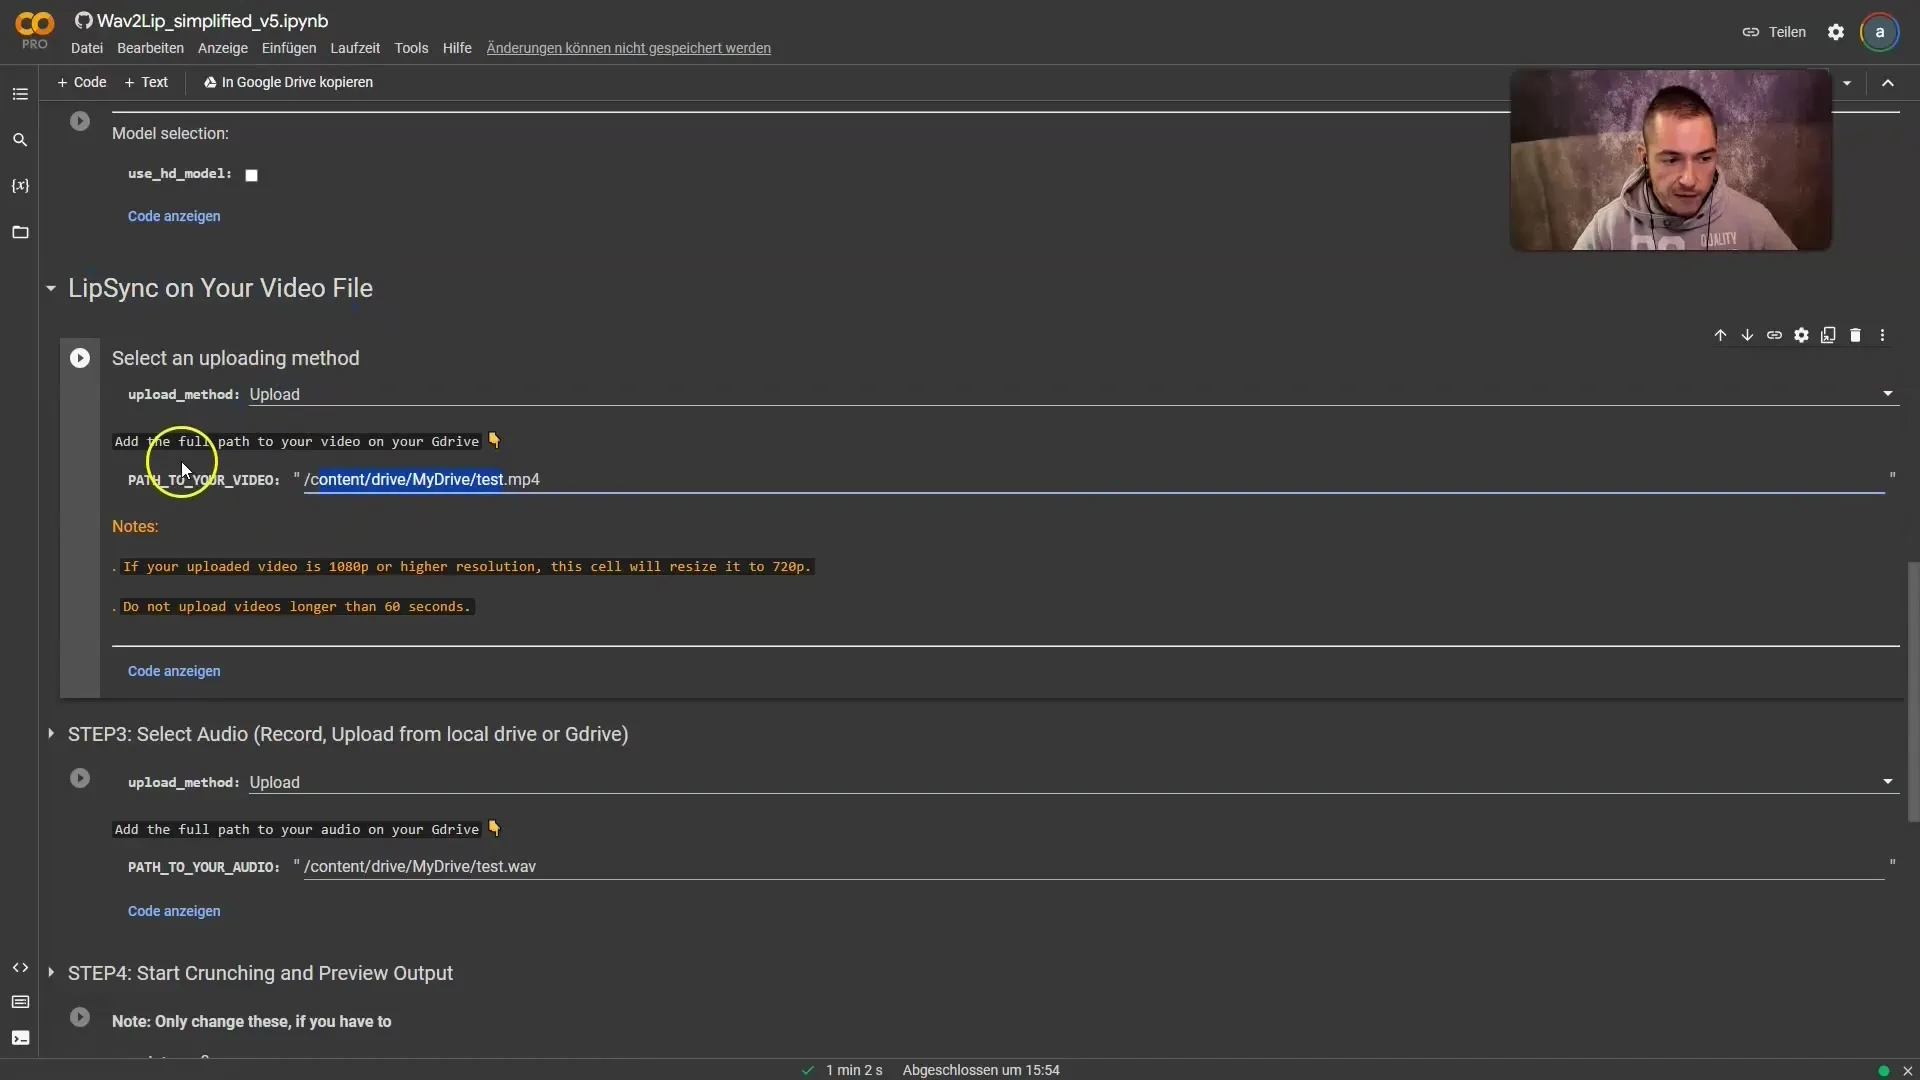Image resolution: width=1920 pixels, height=1080 pixels.
Task: Click the webcam video overlay thumbnail
Action: pyautogui.click(x=1670, y=160)
